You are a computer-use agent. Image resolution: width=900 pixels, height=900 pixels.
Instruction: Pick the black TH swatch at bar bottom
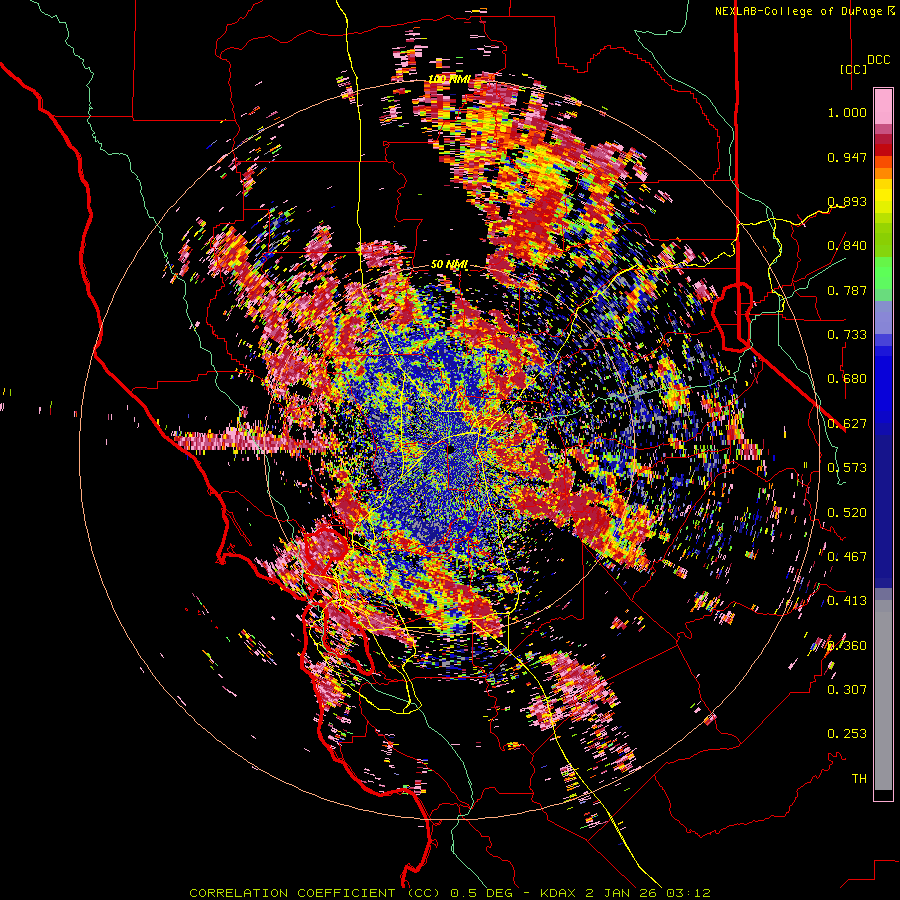click(x=883, y=794)
